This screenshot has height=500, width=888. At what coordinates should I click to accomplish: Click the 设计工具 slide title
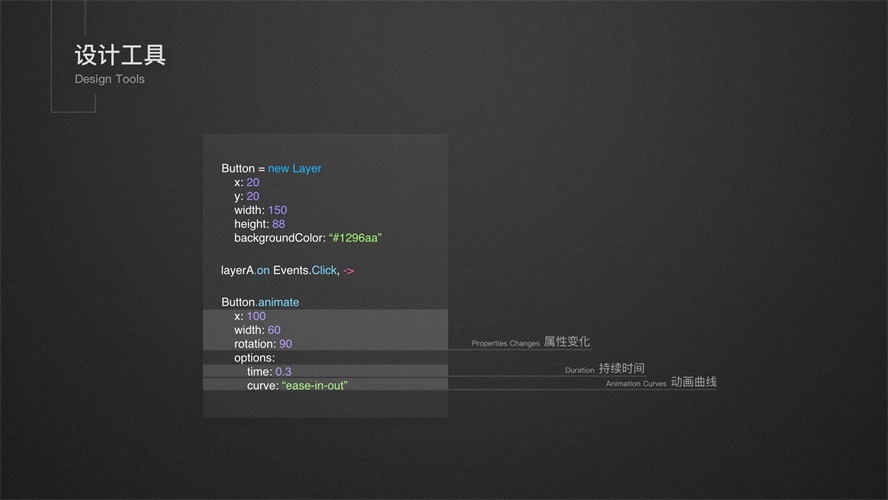(x=120, y=54)
